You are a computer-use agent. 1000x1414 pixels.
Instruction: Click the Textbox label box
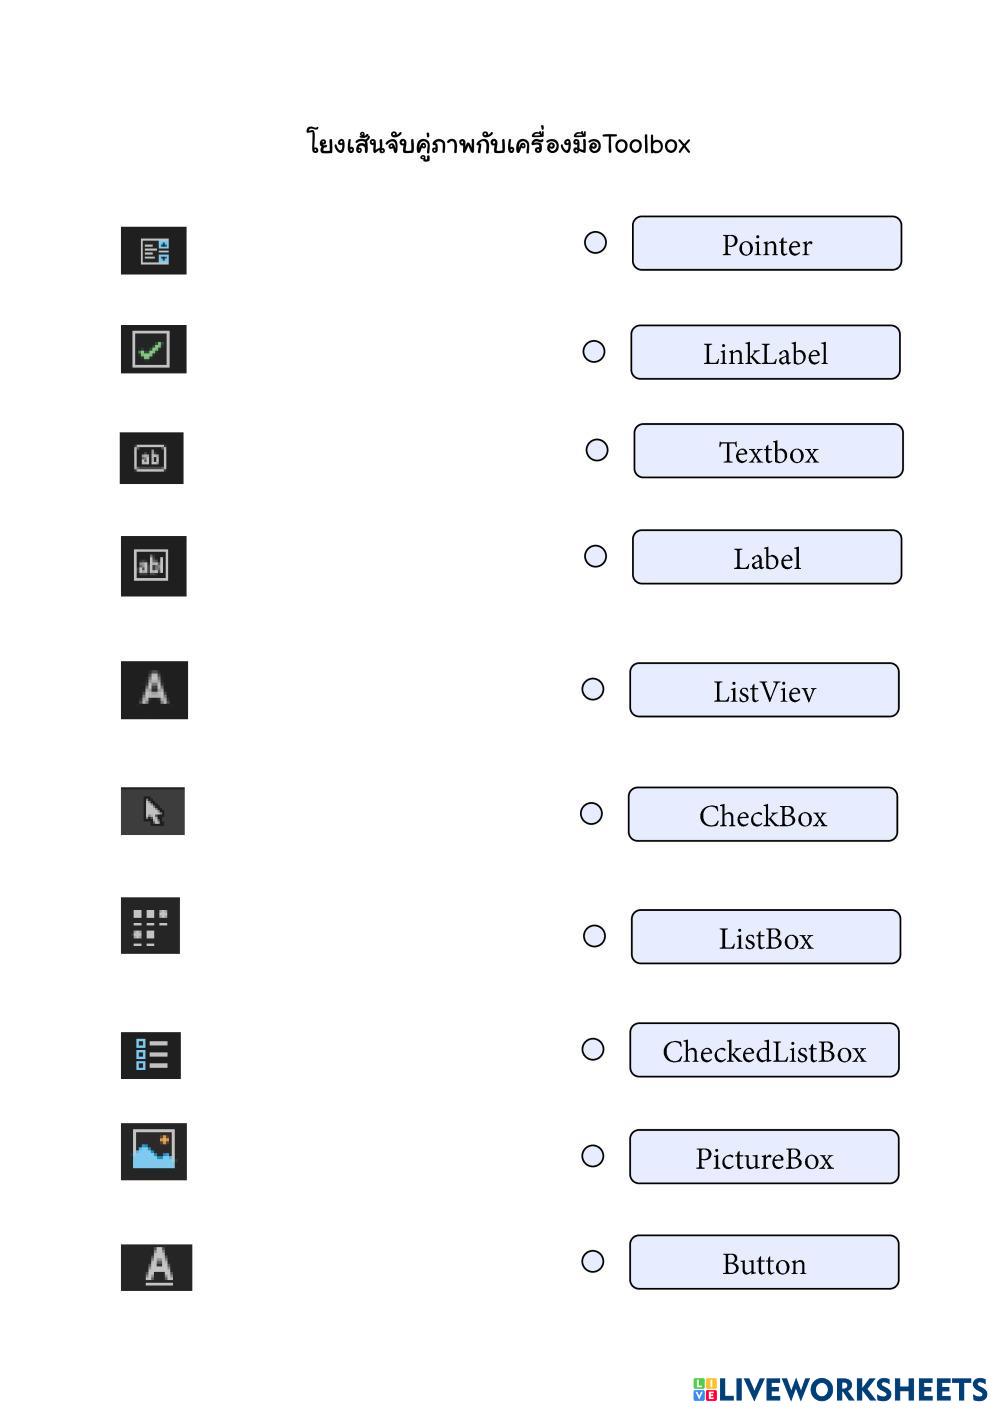coord(768,451)
